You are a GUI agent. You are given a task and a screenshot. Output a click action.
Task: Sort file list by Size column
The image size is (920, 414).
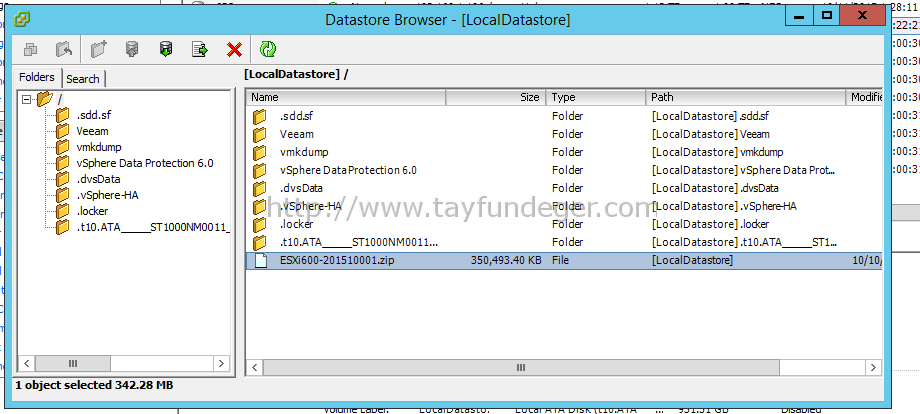496,97
